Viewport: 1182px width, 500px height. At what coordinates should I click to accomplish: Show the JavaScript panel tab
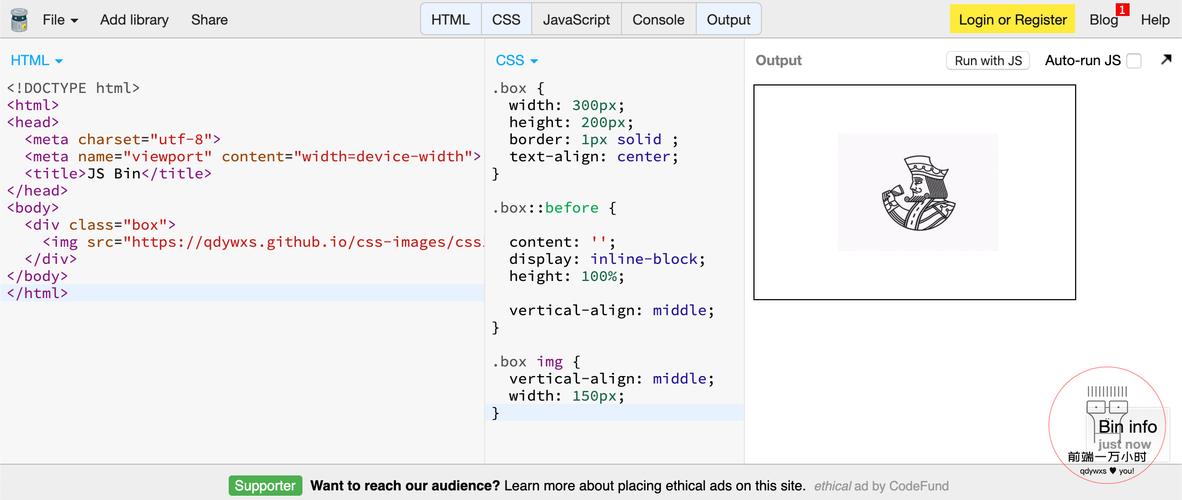[x=577, y=20]
